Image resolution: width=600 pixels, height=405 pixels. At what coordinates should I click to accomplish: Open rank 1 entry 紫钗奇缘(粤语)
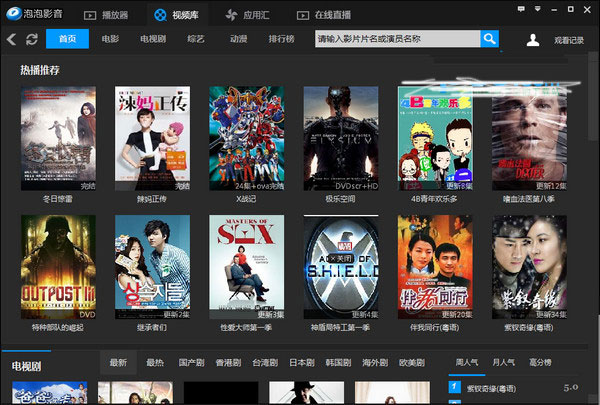click(491, 389)
